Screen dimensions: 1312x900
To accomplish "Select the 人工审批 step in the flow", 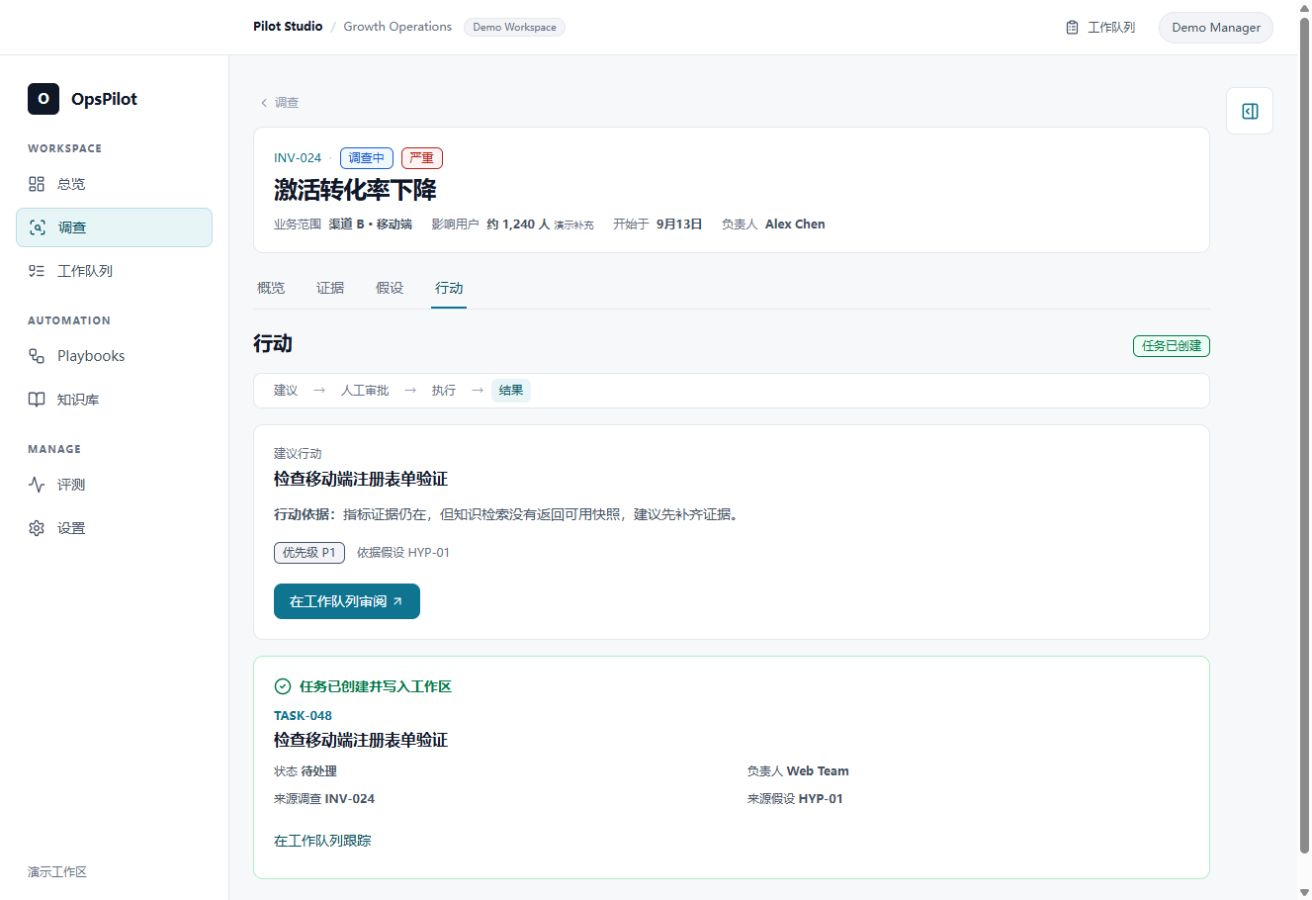I will point(365,391).
